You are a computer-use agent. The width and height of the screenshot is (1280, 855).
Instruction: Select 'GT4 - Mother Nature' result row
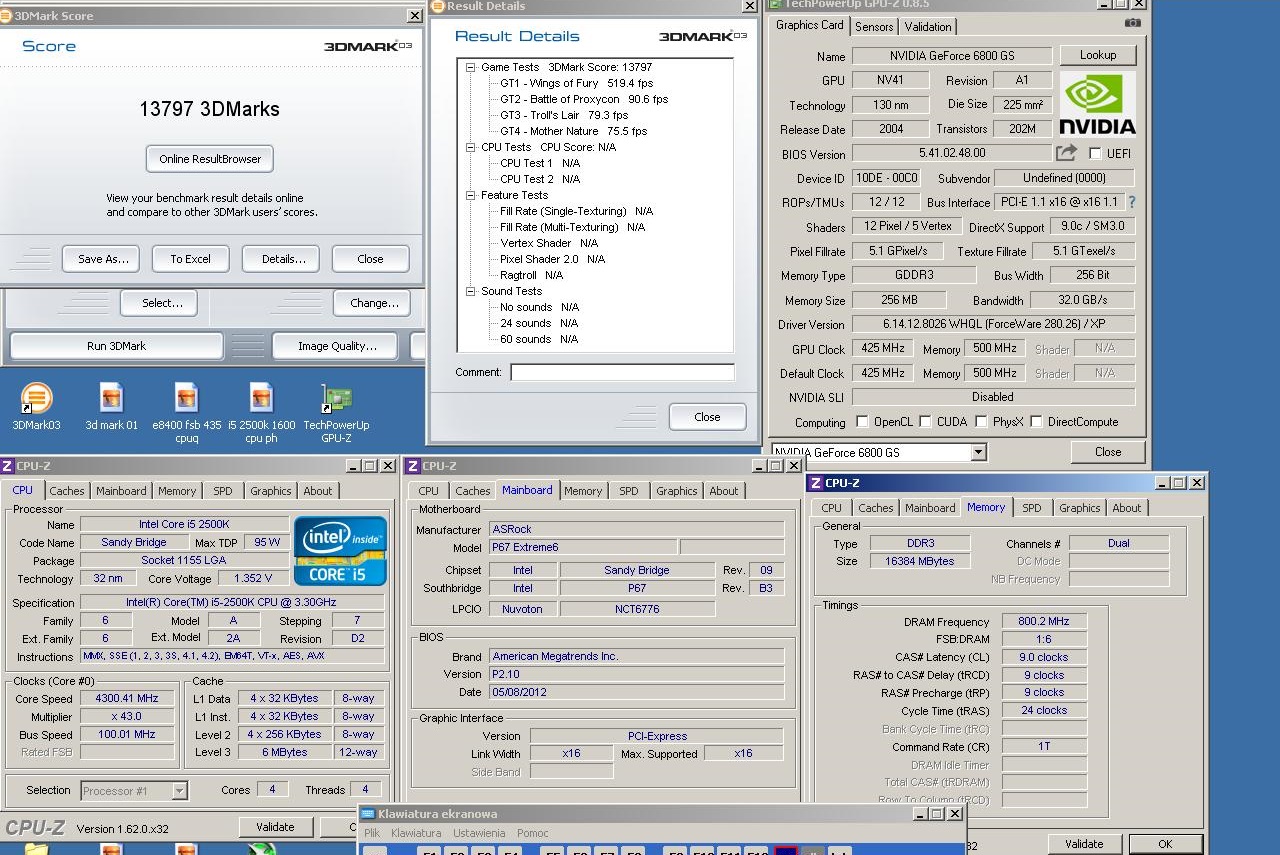click(573, 131)
